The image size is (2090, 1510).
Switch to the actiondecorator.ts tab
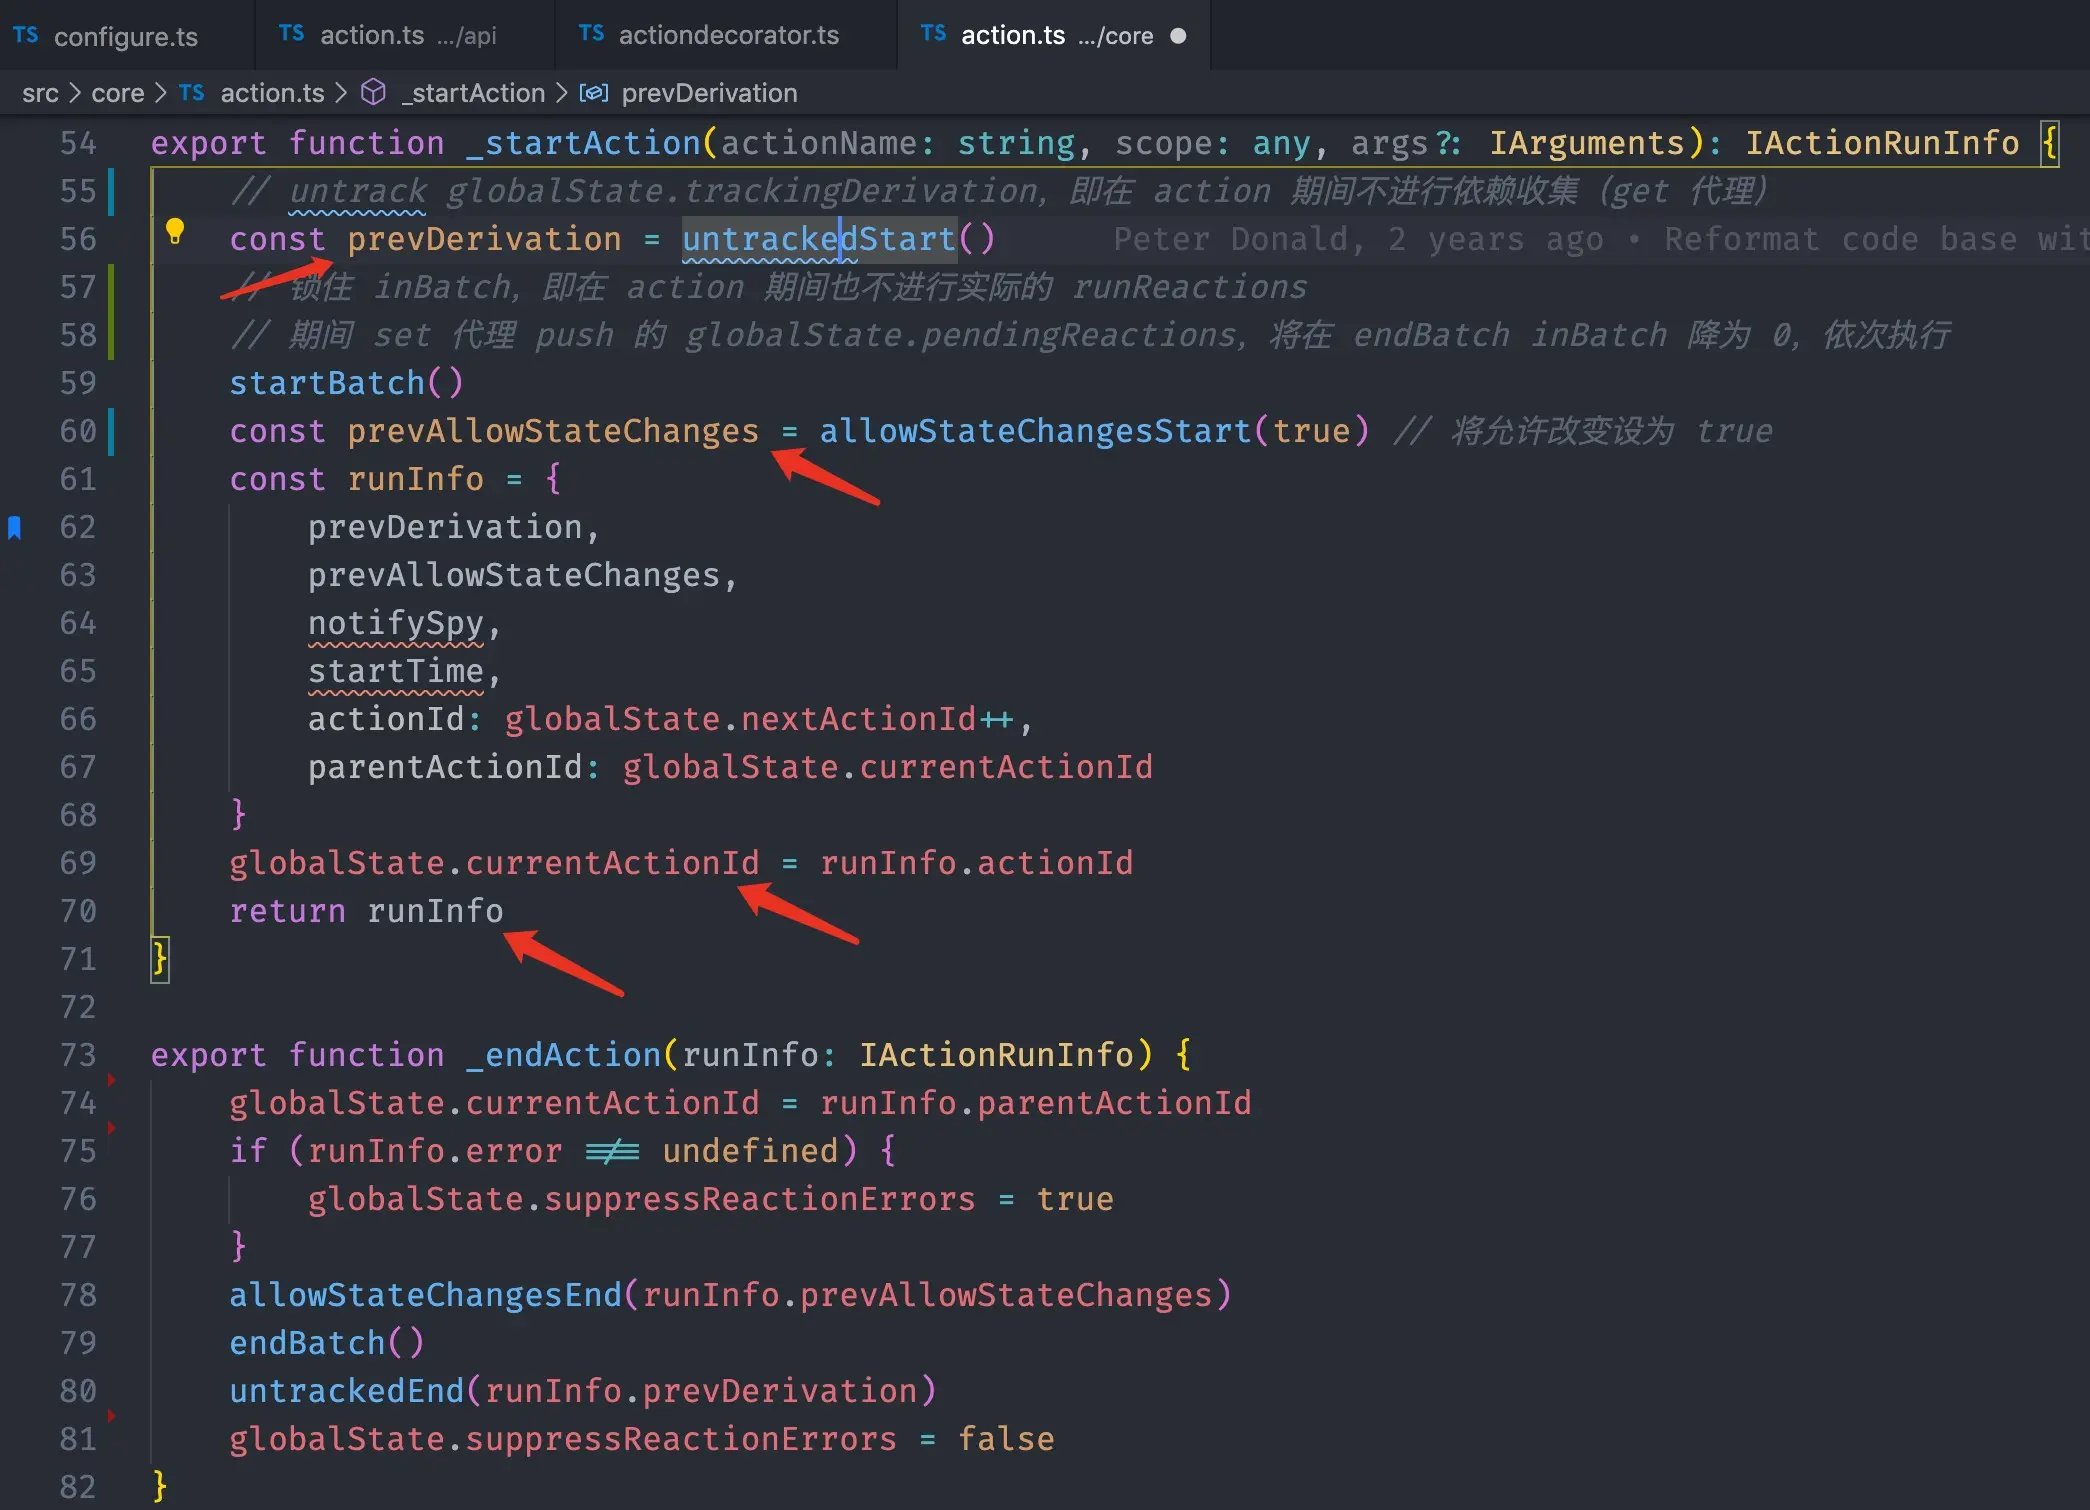728,36
